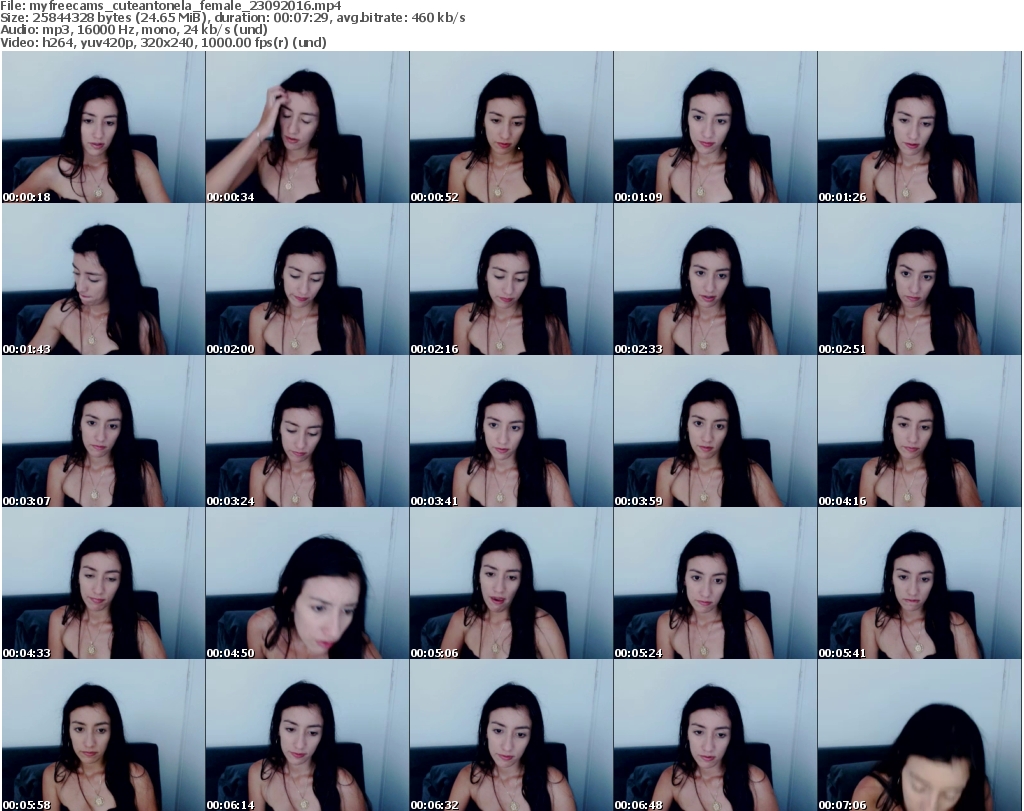The image size is (1024, 811).
Task: Select the frame timestamped 00:03:59
Action: point(715,431)
